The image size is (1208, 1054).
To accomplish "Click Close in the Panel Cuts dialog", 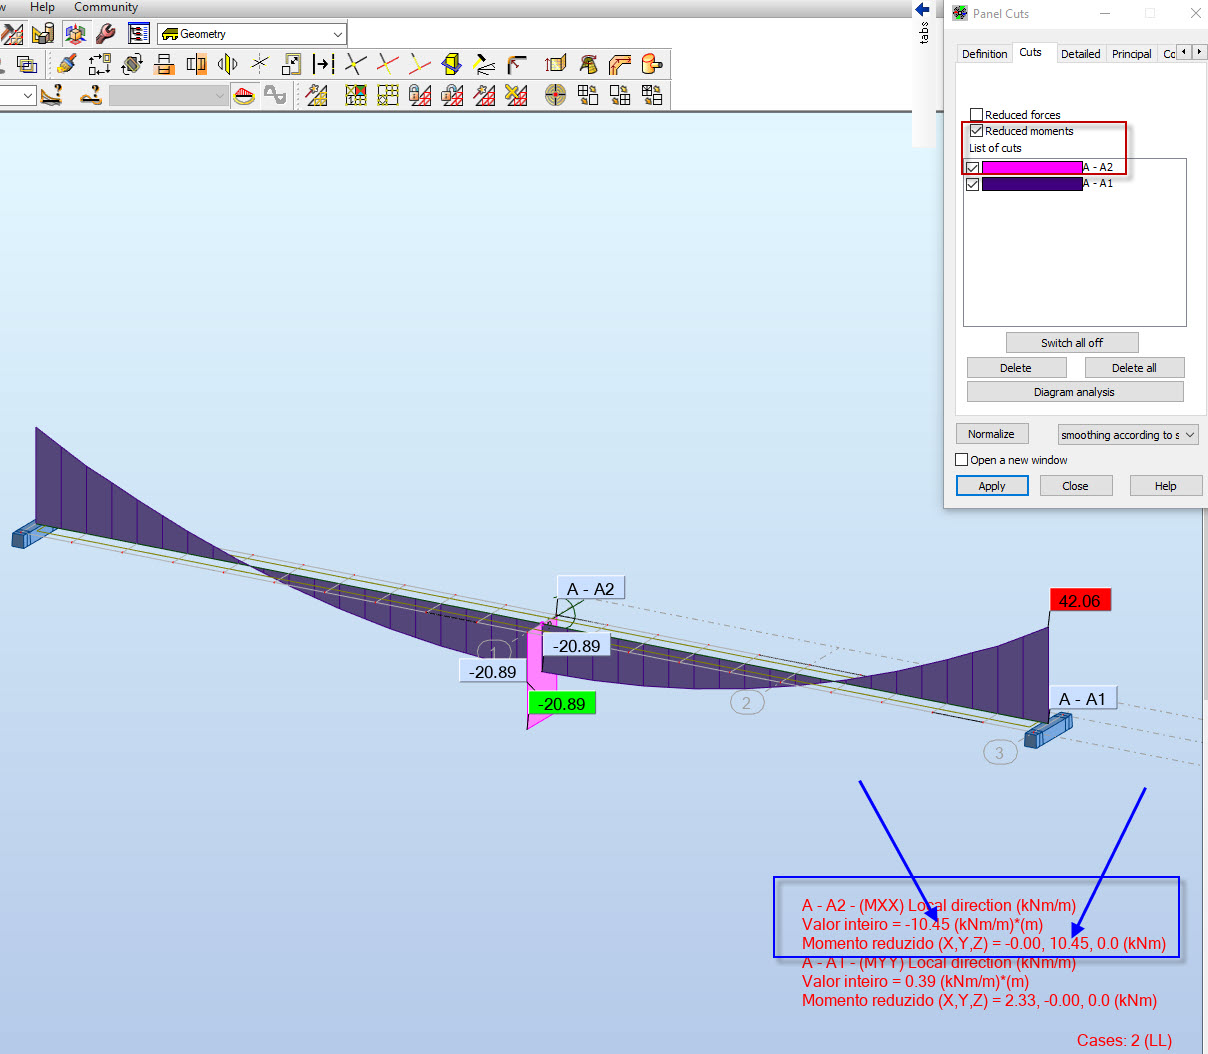I will (1076, 486).
